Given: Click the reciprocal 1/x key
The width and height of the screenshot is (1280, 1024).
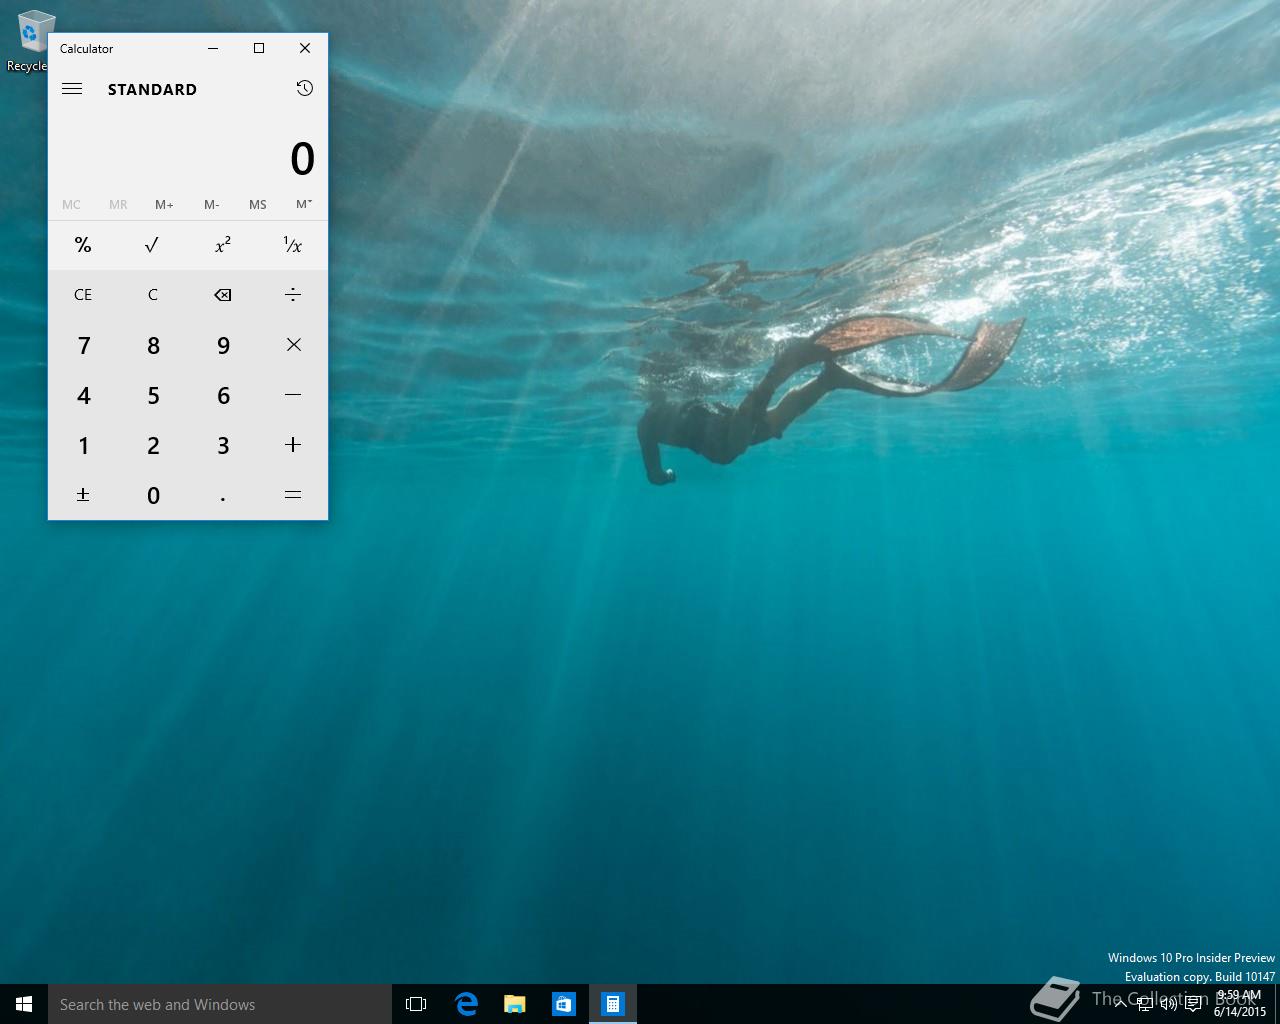Looking at the screenshot, I should point(293,245).
